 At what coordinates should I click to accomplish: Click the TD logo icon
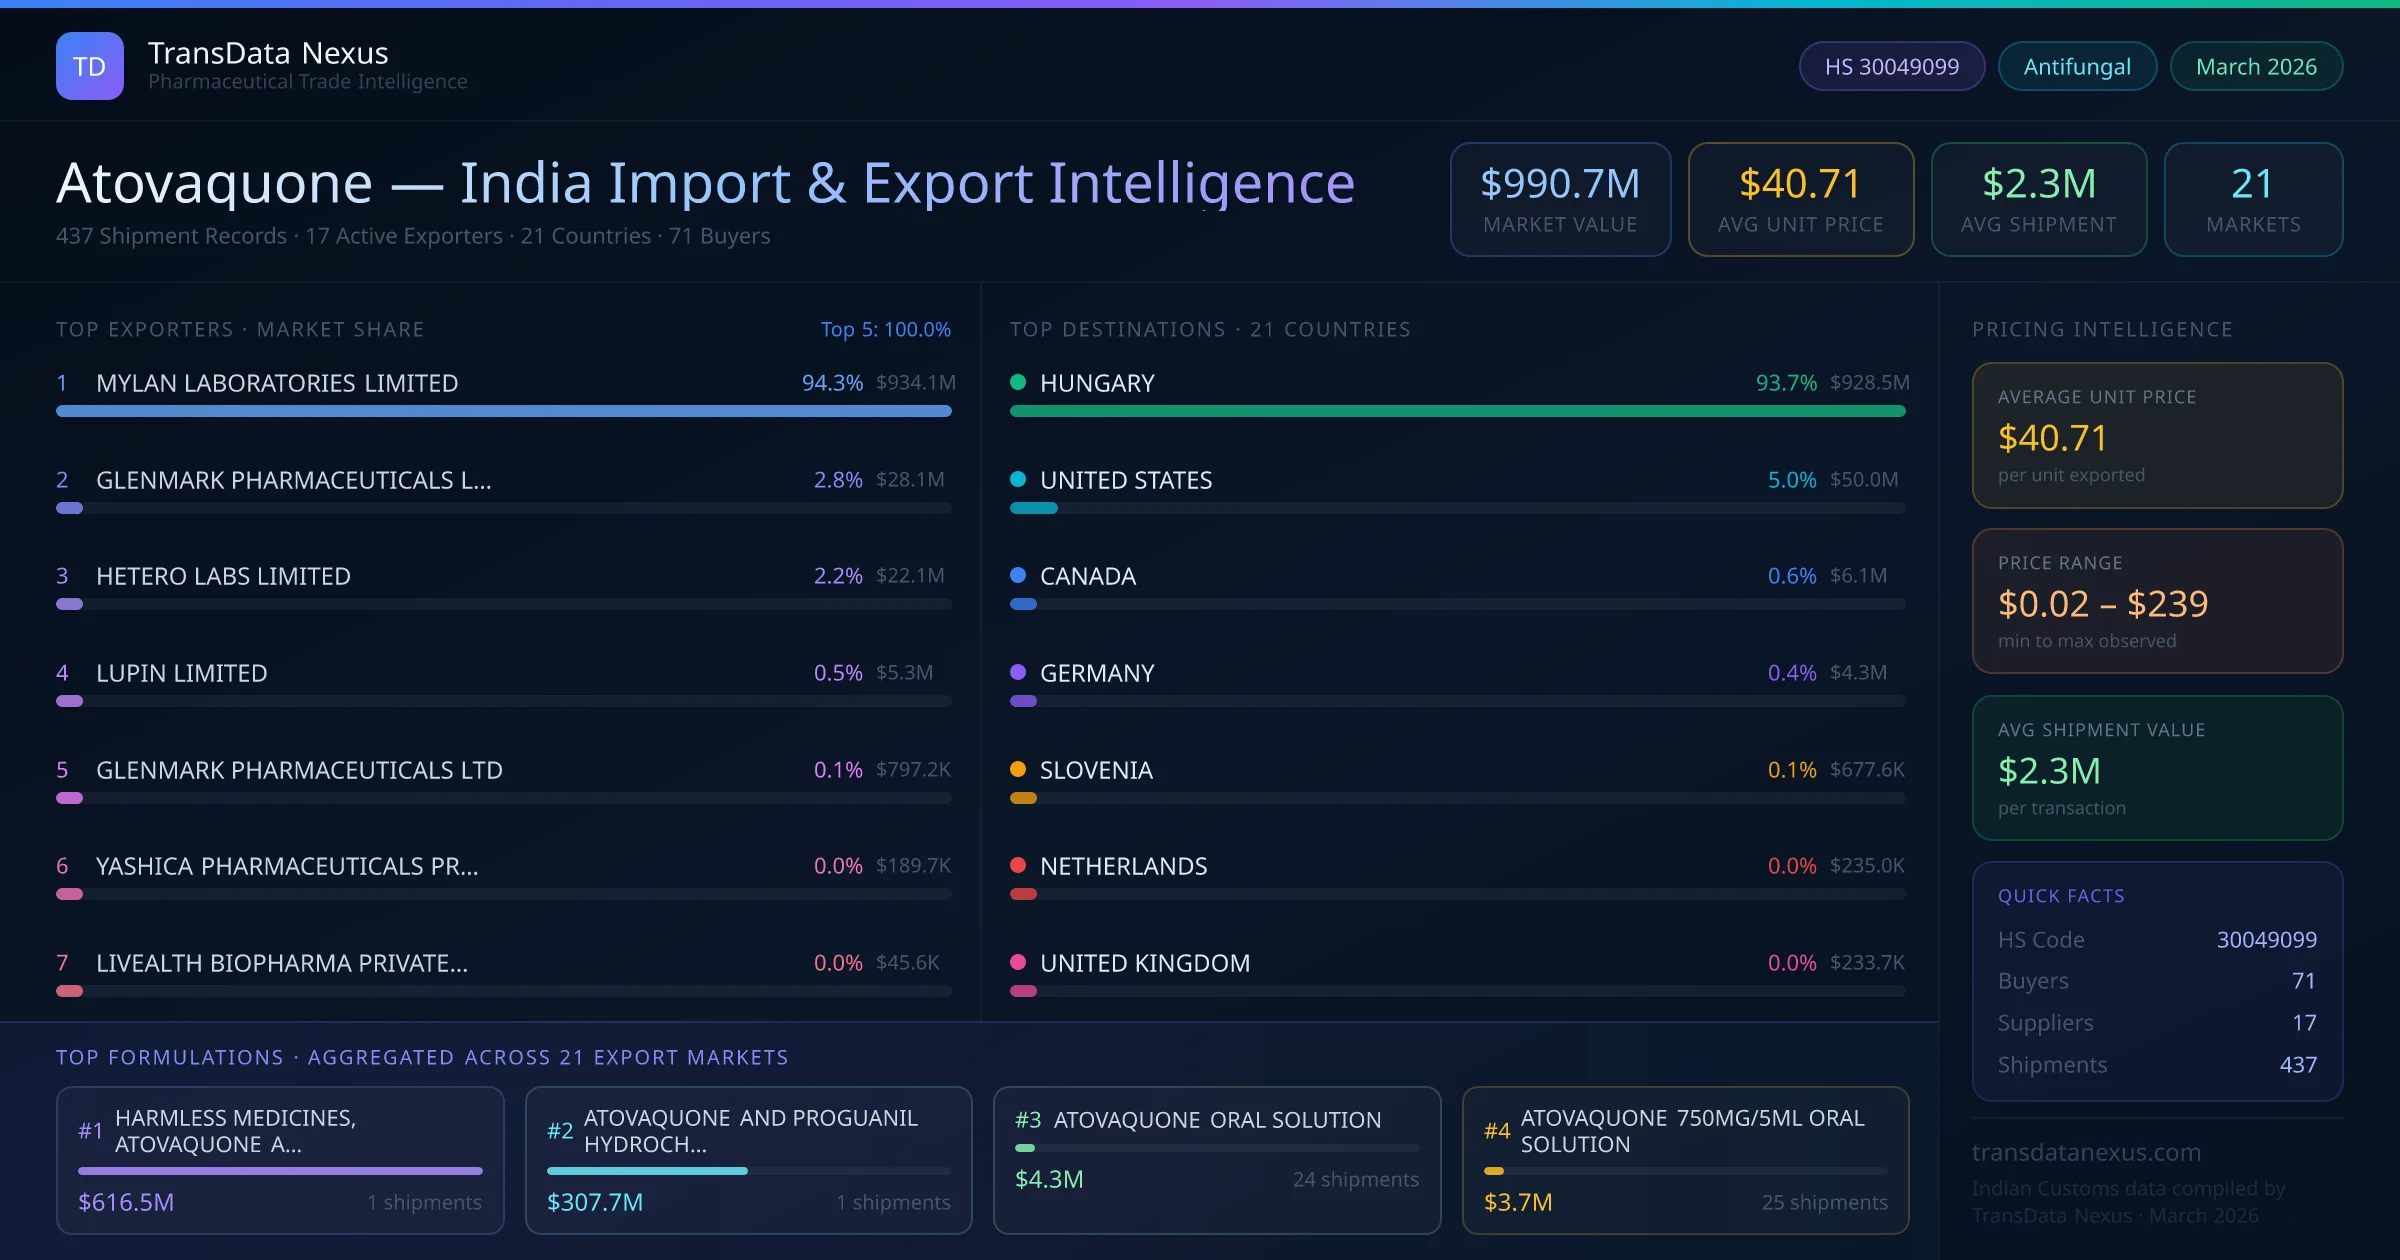pos(90,66)
